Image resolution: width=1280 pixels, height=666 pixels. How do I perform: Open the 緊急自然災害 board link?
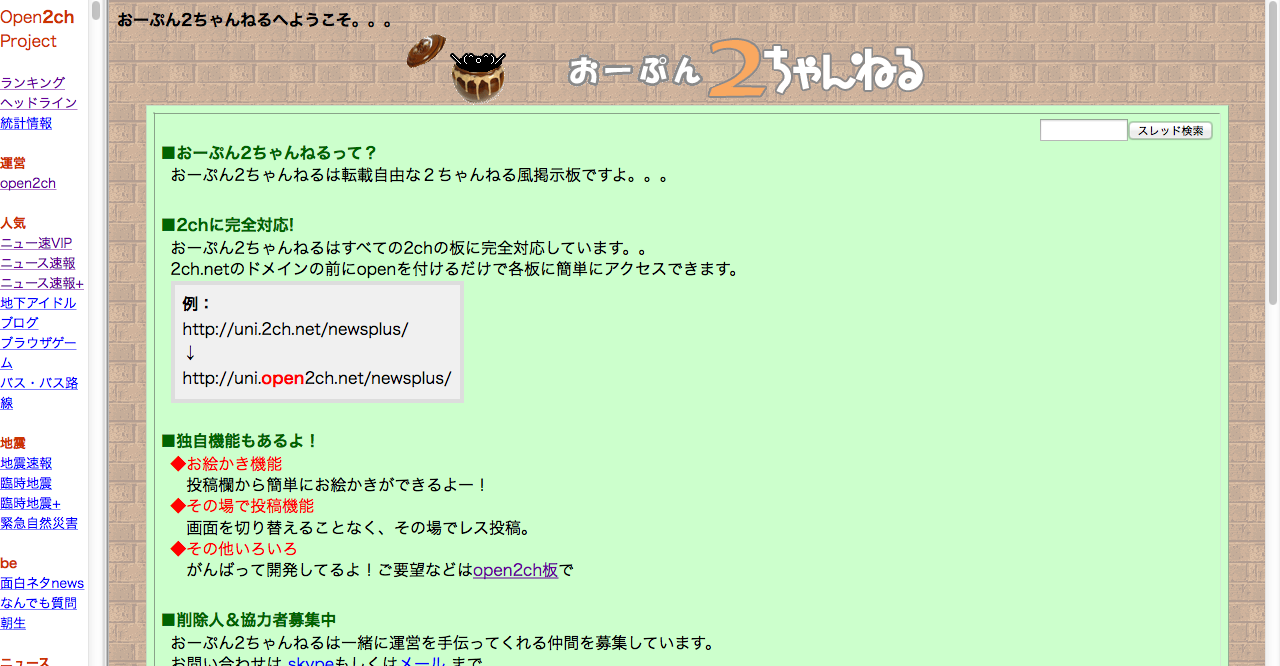pos(39,523)
